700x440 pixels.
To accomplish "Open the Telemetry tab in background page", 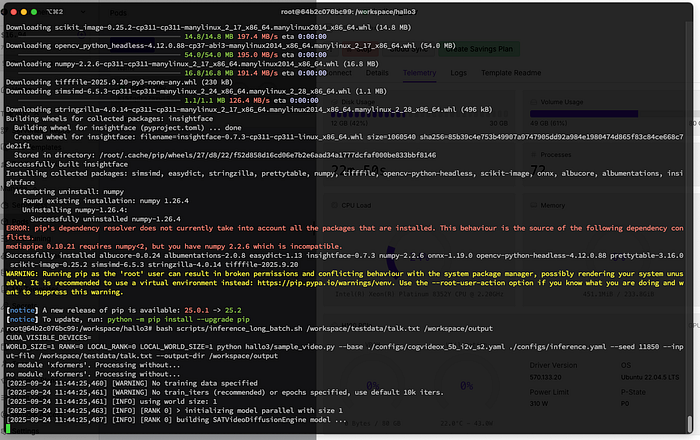I will pyautogui.click(x=419, y=73).
